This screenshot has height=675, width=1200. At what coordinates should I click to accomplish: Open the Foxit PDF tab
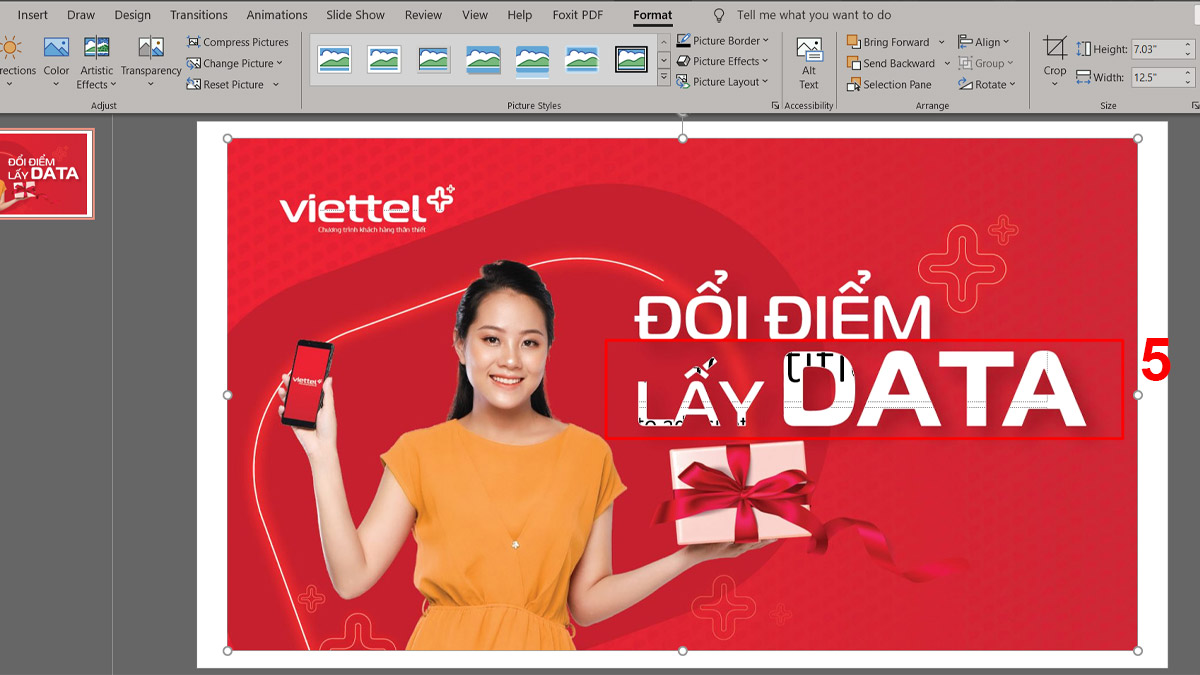tap(578, 14)
